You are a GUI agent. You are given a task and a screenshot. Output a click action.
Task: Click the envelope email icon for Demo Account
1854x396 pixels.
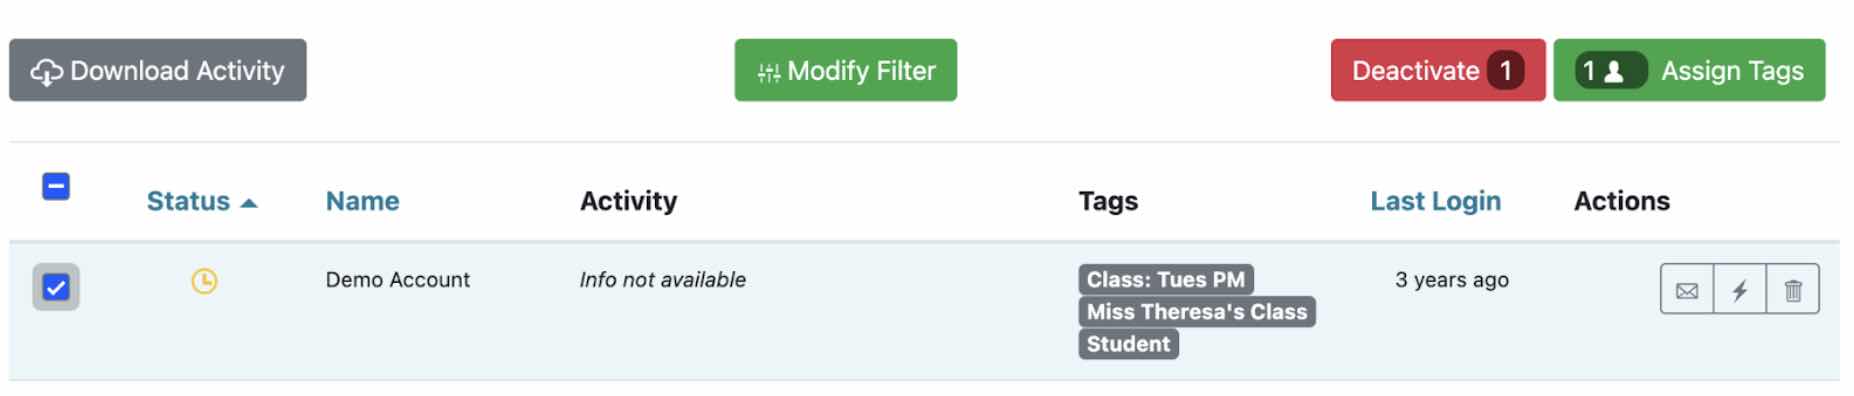coord(1687,290)
